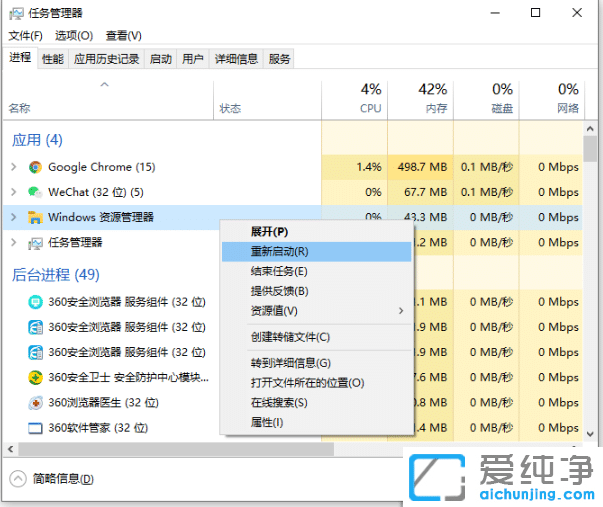Open the 选项(O) menu
The height and width of the screenshot is (507, 603).
(74, 36)
